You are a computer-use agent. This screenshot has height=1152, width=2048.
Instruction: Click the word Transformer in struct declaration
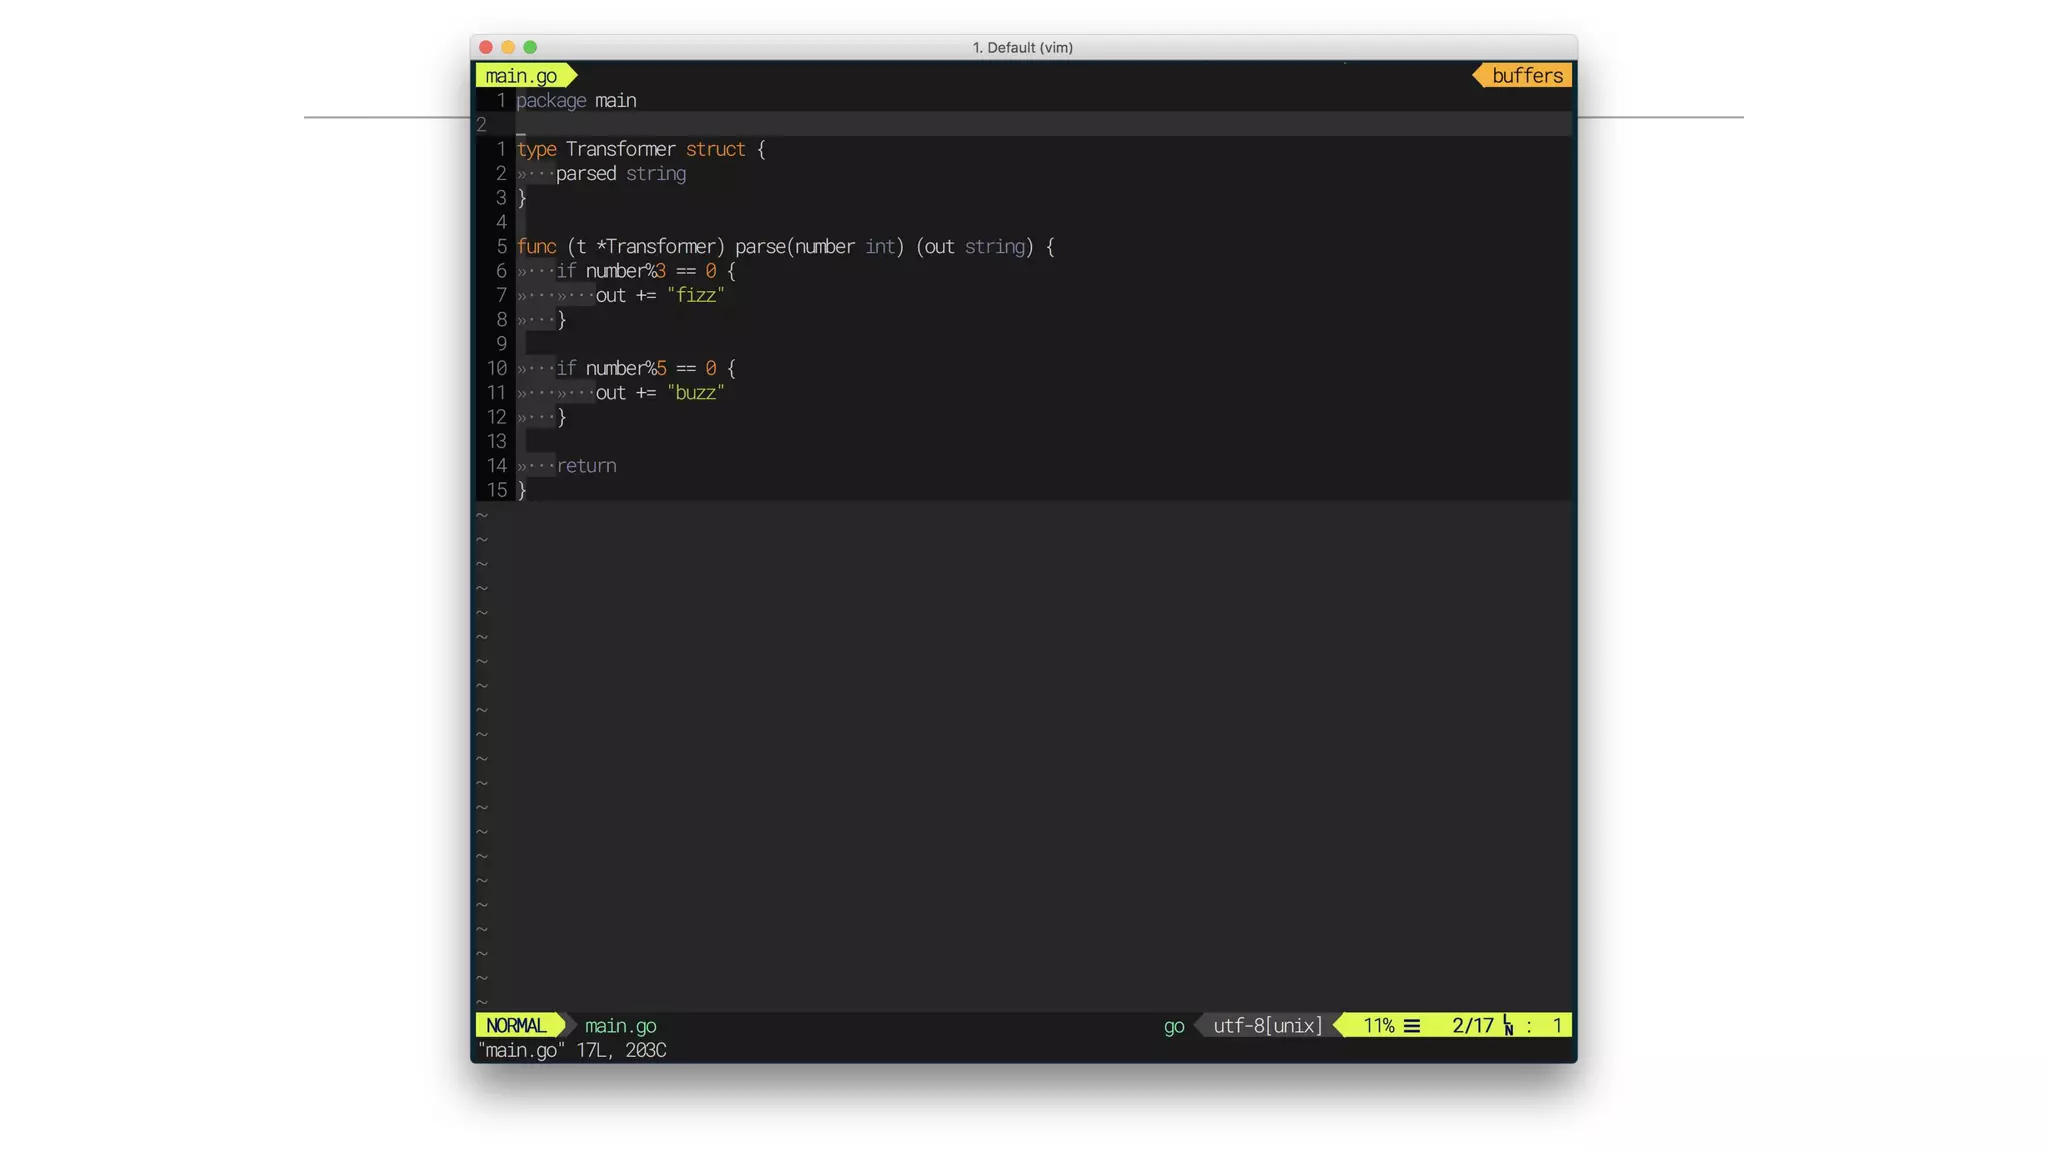[x=620, y=149]
